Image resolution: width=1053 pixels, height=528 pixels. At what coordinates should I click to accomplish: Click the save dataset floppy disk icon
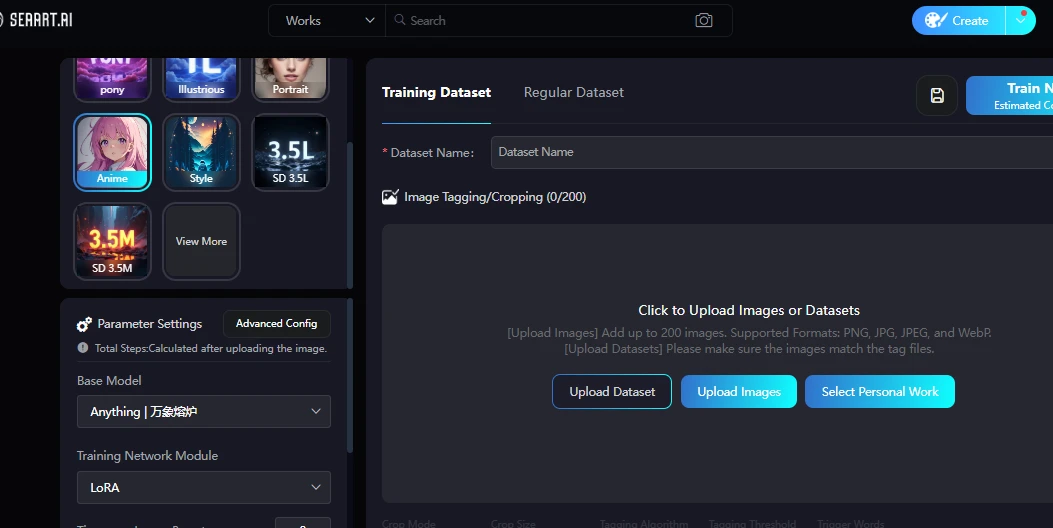coord(937,96)
